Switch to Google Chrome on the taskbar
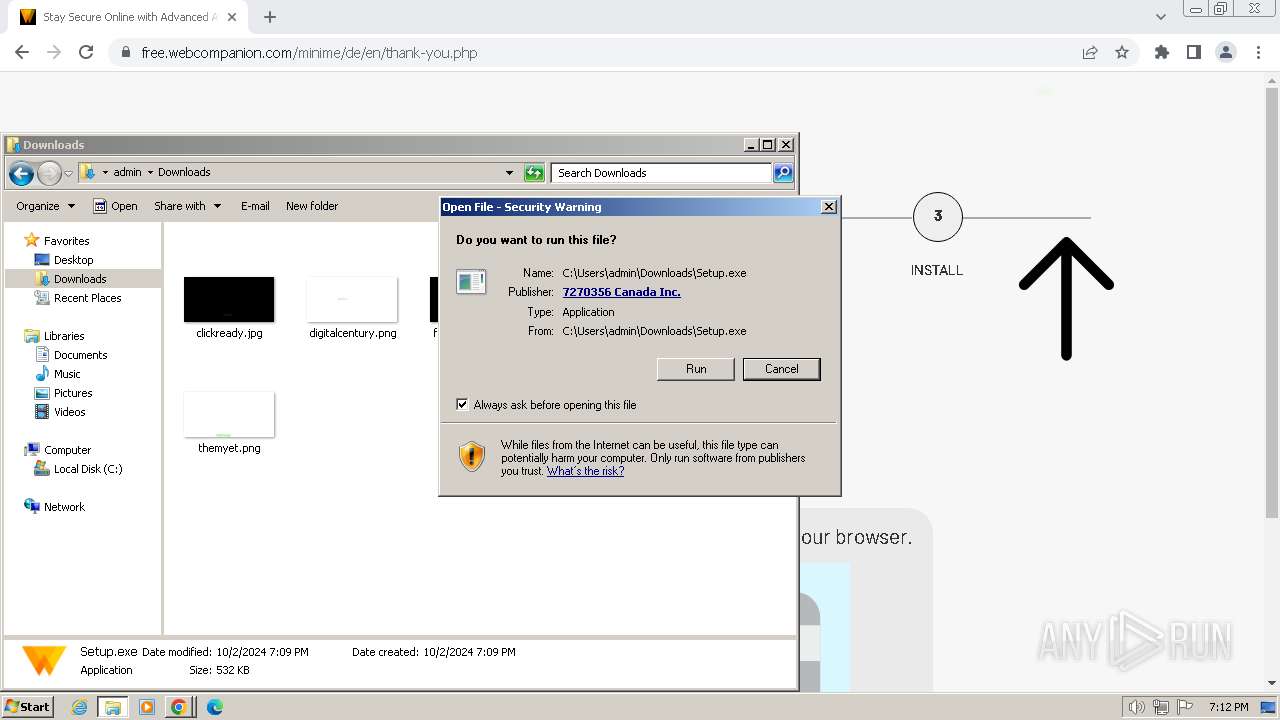Screen dimensions: 1280x720 click(x=179, y=707)
